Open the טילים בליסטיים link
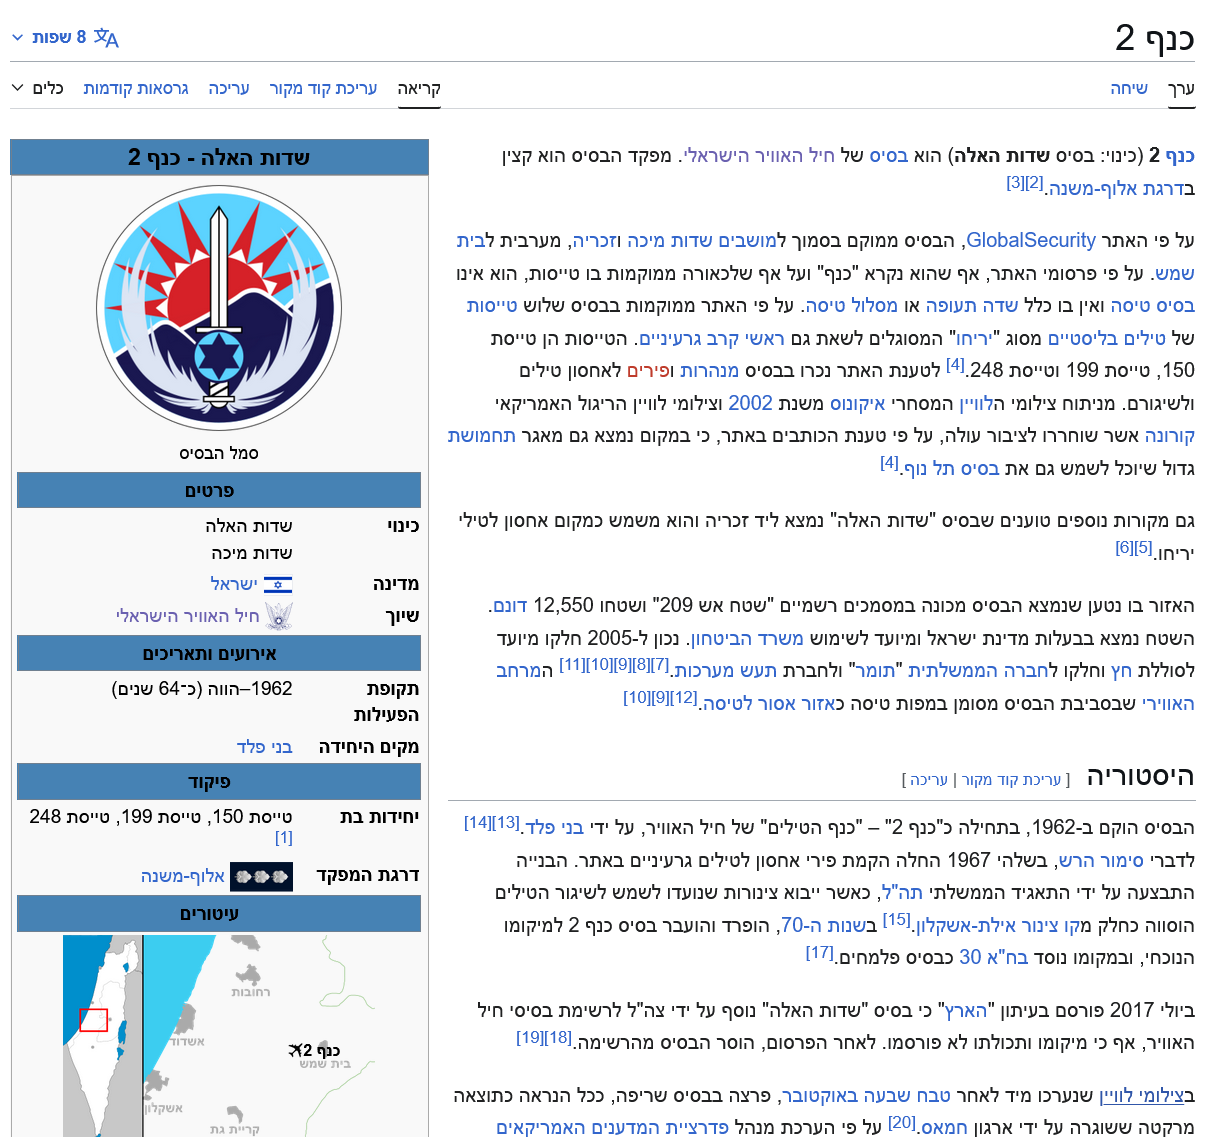Image resolution: width=1215 pixels, height=1137 pixels. [1109, 339]
